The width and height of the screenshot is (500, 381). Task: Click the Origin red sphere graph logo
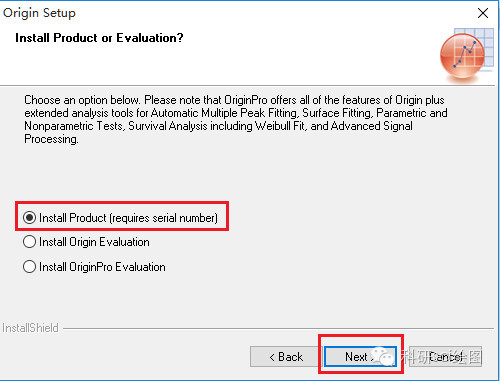462,57
